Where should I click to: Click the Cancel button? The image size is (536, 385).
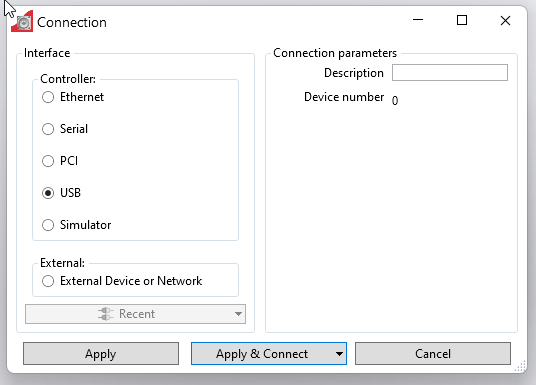[433, 354]
